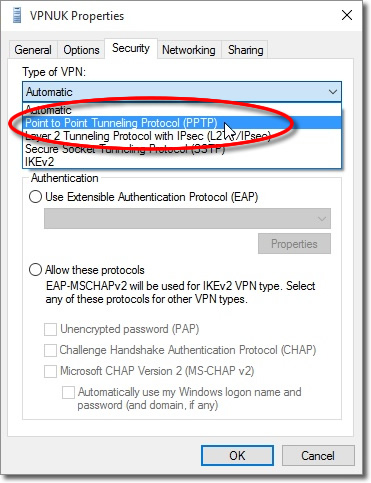Select Allow these protocols radio button
This screenshot has height=483, width=371.
(35, 270)
